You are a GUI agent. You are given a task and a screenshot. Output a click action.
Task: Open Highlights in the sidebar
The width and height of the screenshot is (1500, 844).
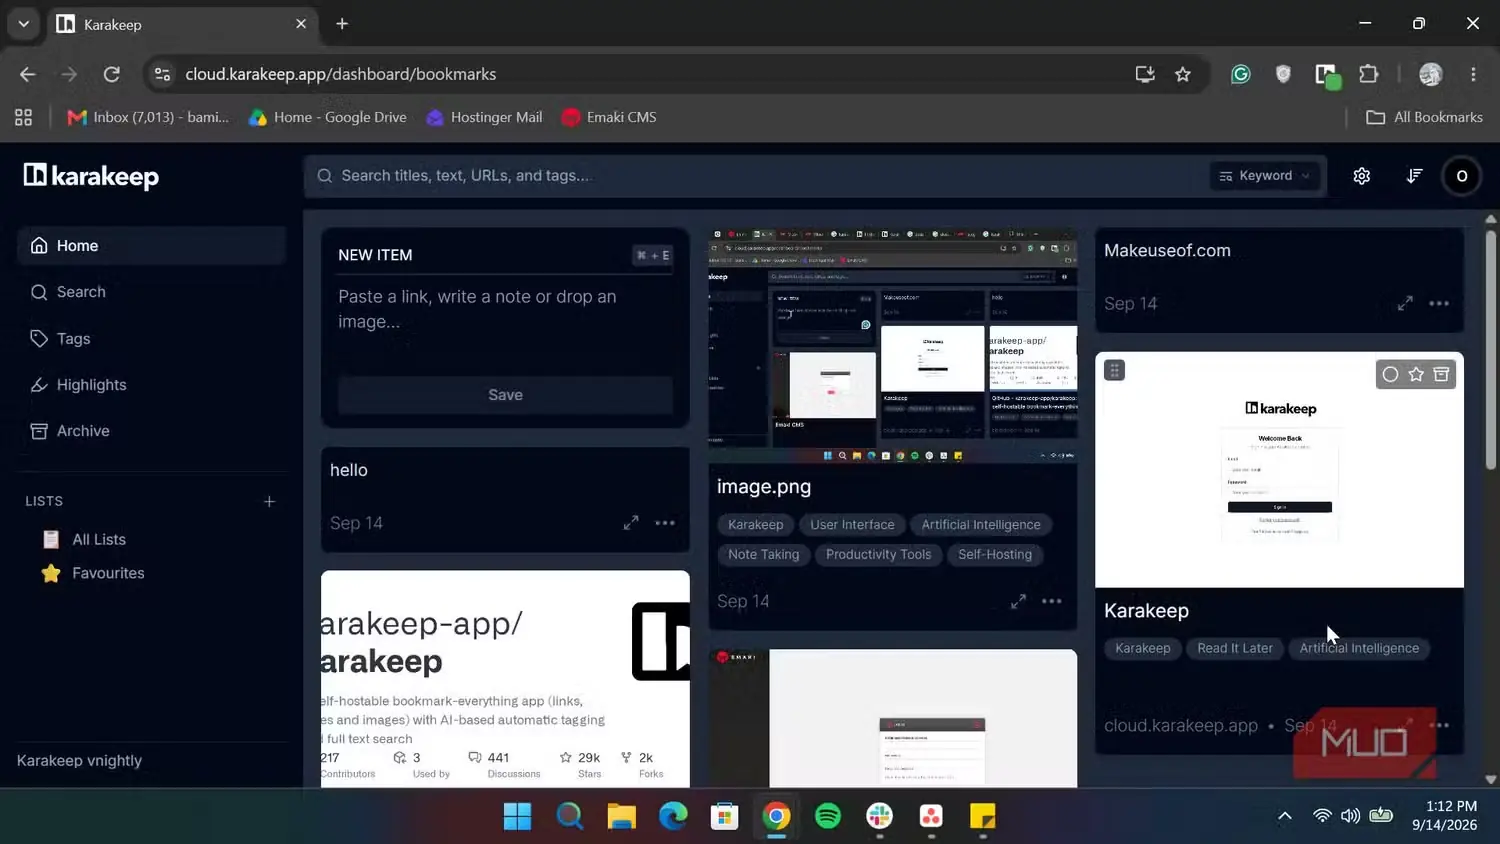[152, 385]
